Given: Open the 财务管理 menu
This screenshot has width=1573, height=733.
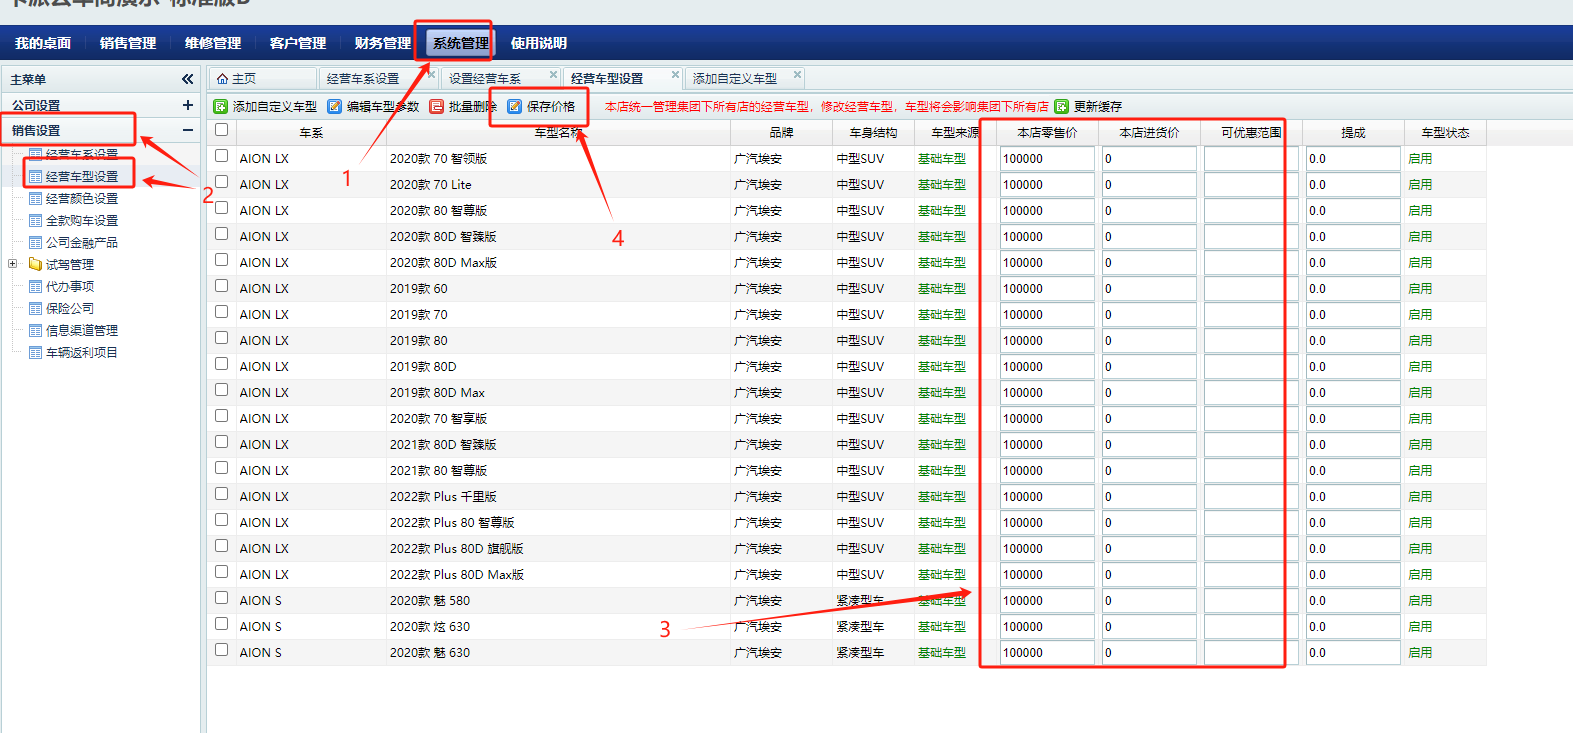Looking at the screenshot, I should tap(382, 43).
